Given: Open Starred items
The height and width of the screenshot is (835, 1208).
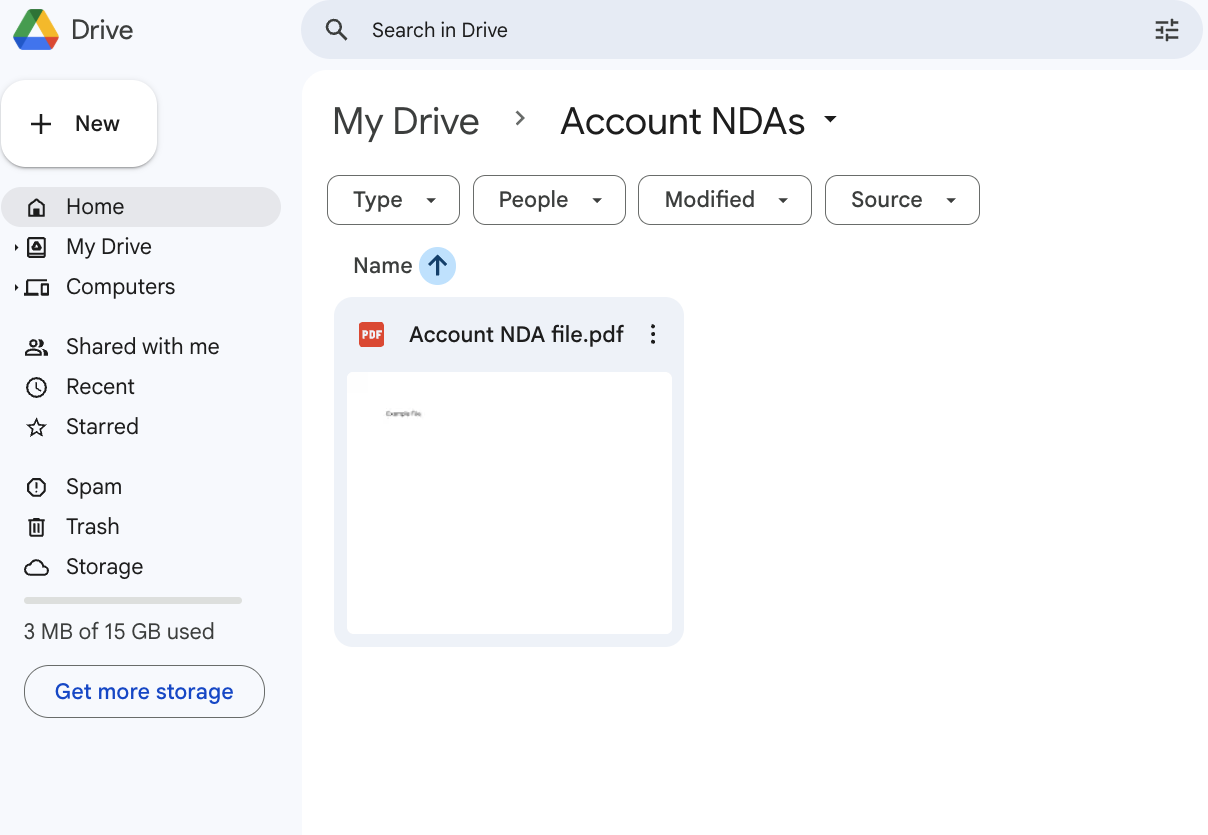Looking at the screenshot, I should click(x=101, y=427).
